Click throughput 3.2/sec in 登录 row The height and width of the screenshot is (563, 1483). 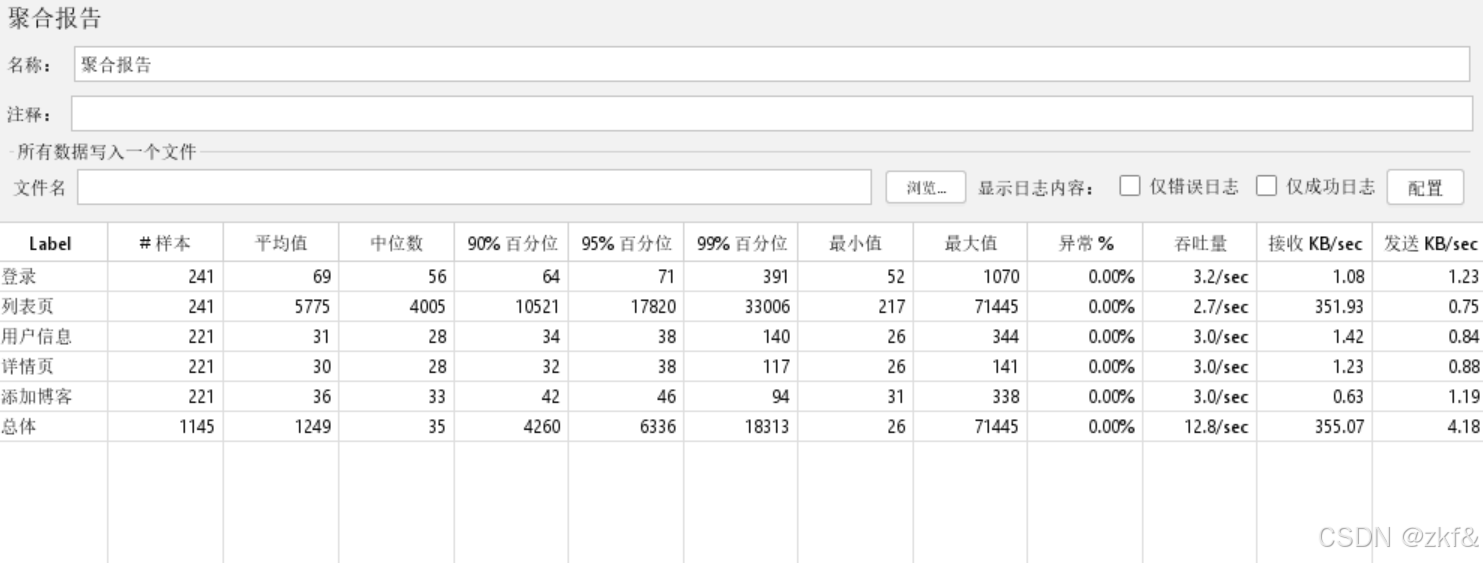(x=1223, y=276)
